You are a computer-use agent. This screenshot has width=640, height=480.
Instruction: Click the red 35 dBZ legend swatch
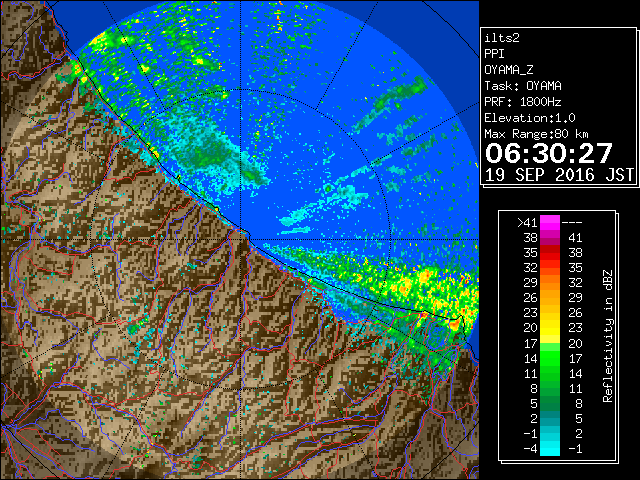point(550,253)
